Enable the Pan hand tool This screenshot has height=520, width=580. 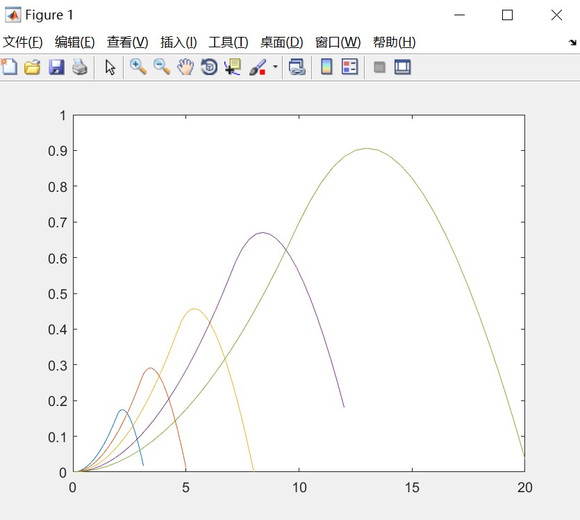click(185, 67)
